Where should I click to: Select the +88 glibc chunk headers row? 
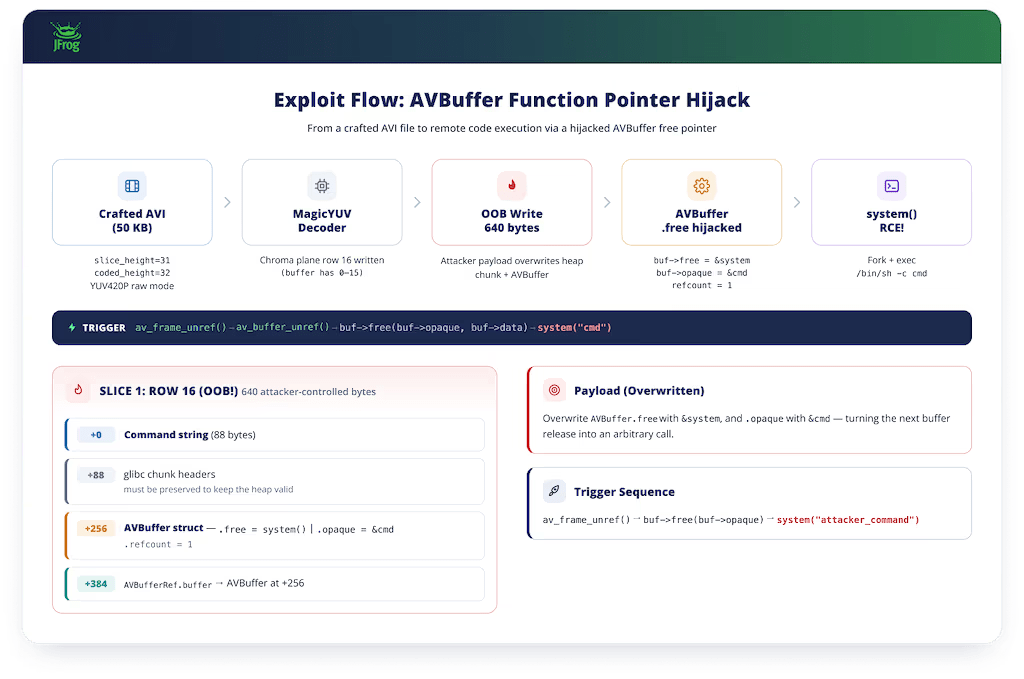[x=275, y=481]
